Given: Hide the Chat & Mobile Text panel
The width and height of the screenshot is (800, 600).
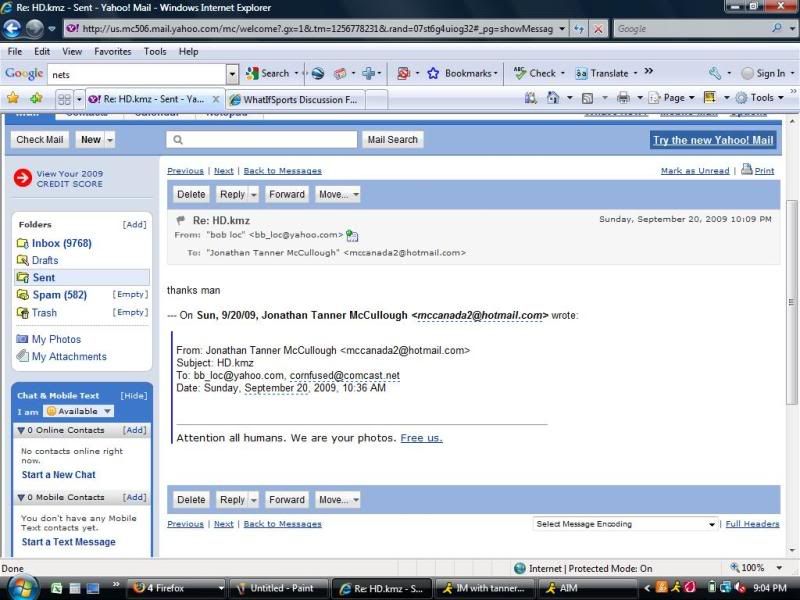Looking at the screenshot, I should click(x=134, y=396).
